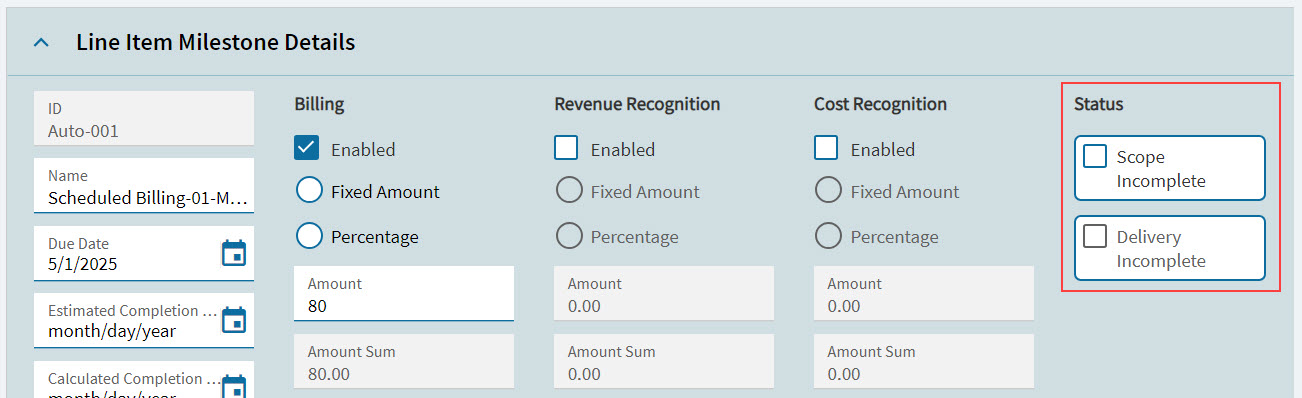The width and height of the screenshot is (1302, 398).
Task: Check Revenue Recognition Enabled checkbox
Action: click(x=566, y=148)
